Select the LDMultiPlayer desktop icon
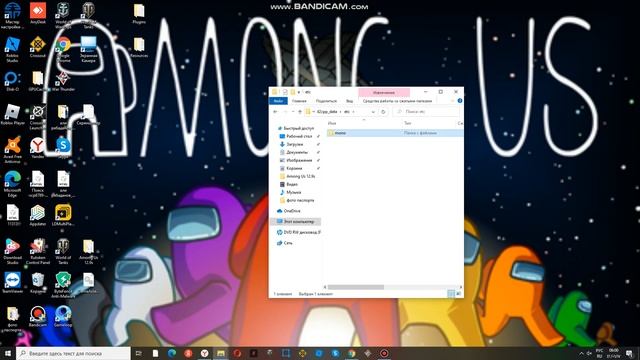 tap(63, 216)
